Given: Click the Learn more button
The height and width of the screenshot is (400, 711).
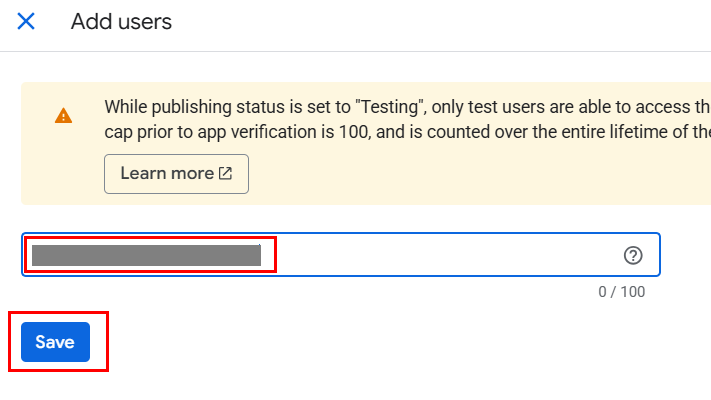Looking at the screenshot, I should coord(176,174).
